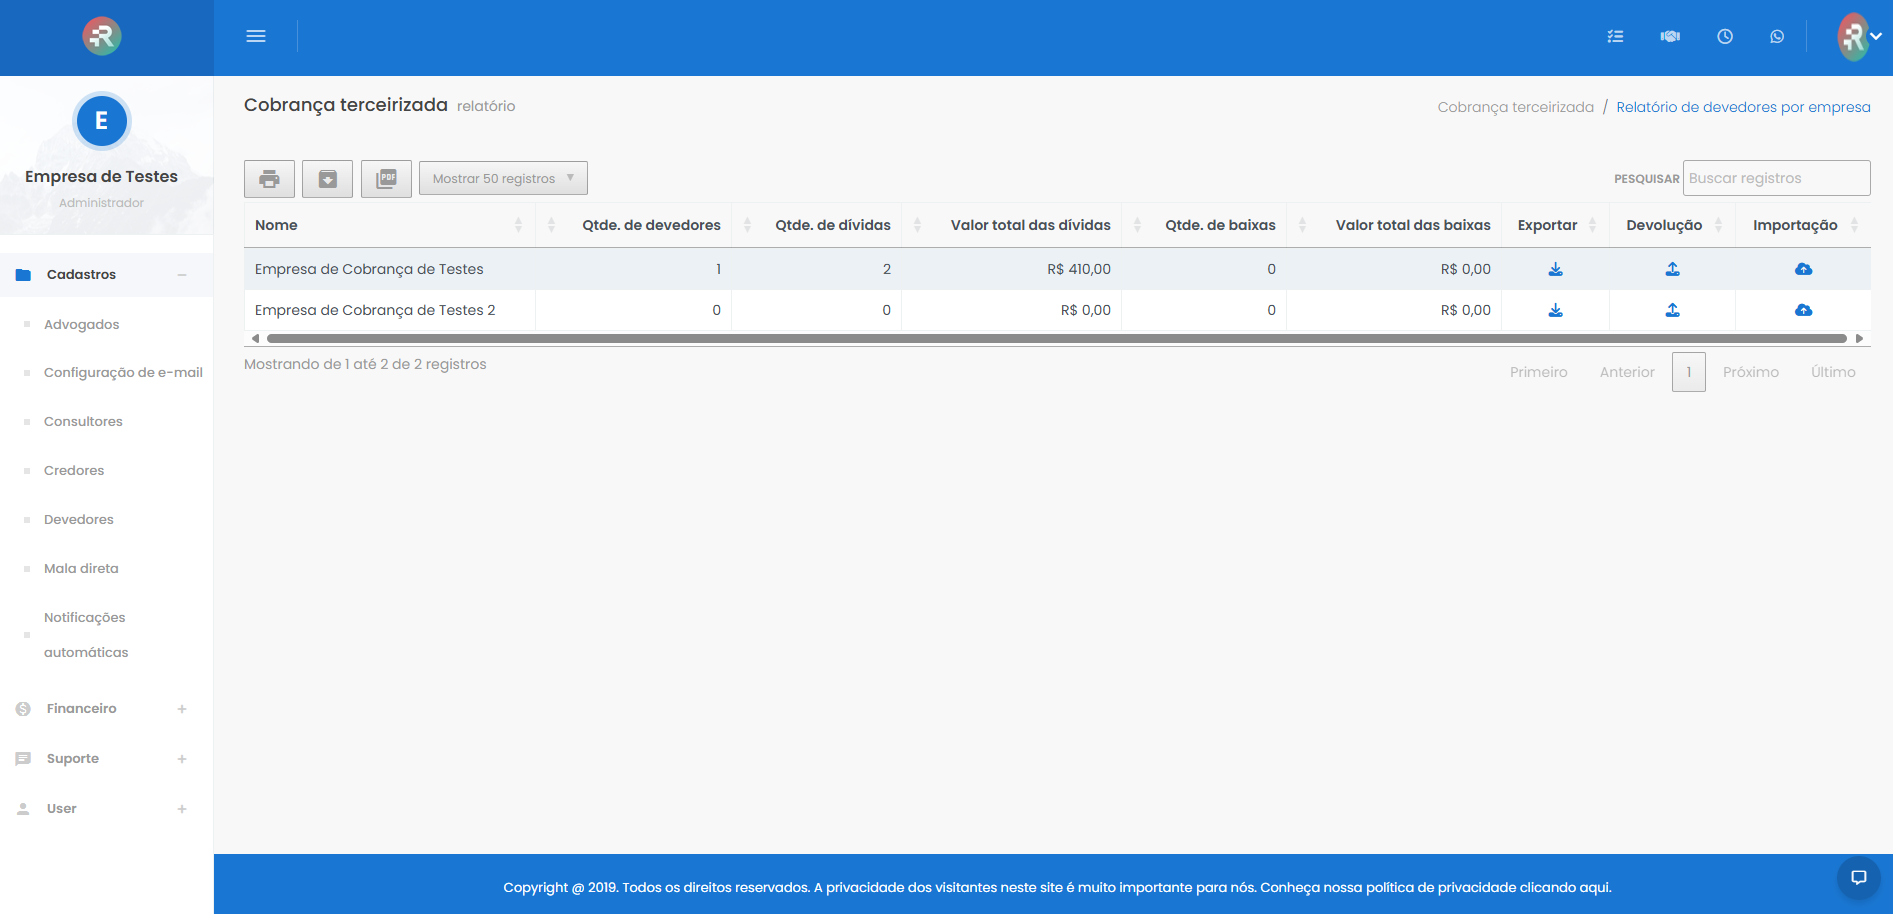Open Credores from the sidebar
The height and width of the screenshot is (914, 1893).
tap(74, 471)
